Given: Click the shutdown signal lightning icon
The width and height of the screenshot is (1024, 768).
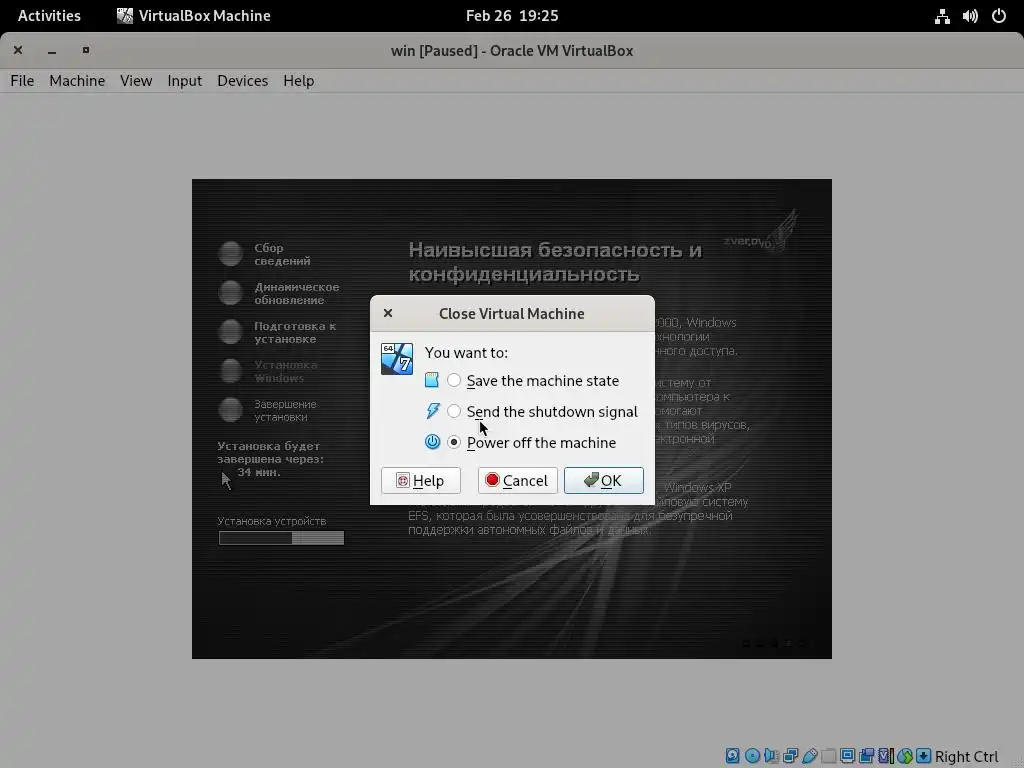Looking at the screenshot, I should [432, 411].
